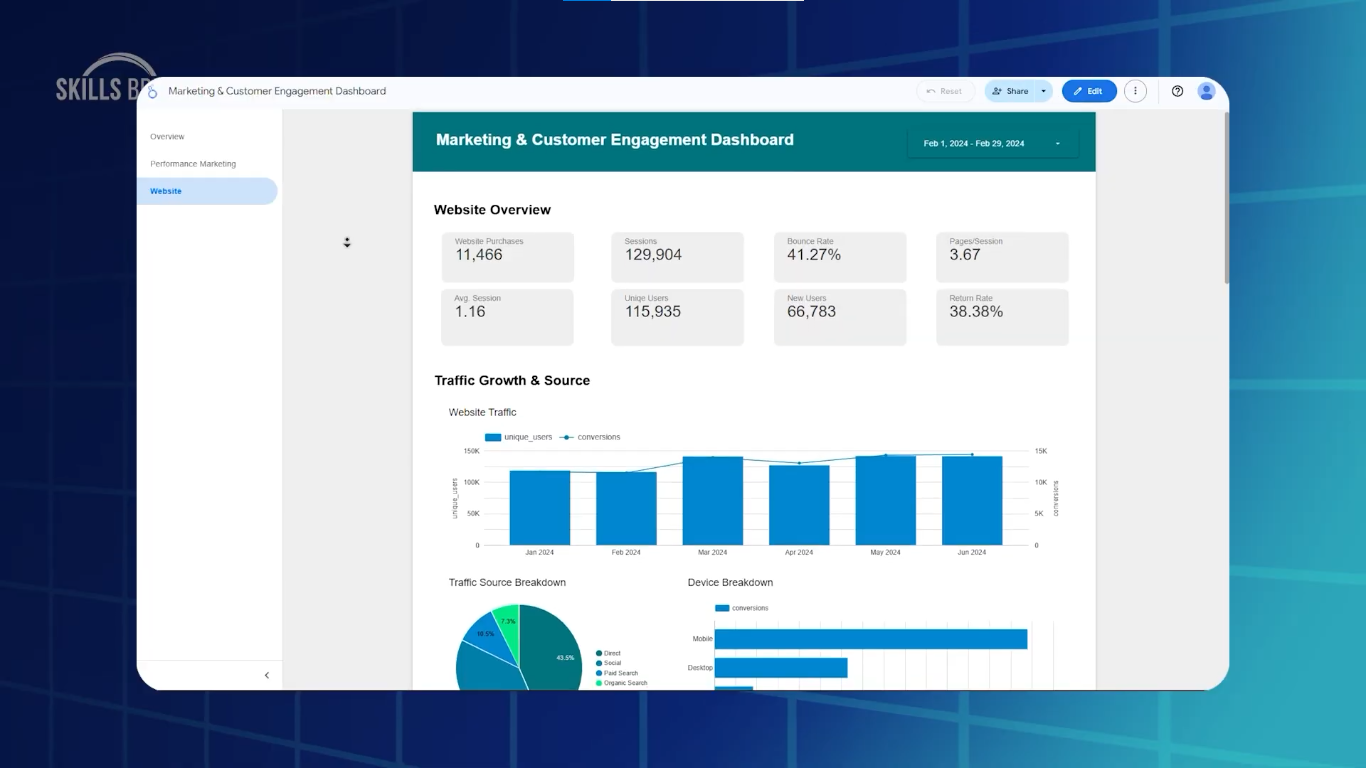
Task: Click the Looker Studio logo icon
Action: click(152, 92)
